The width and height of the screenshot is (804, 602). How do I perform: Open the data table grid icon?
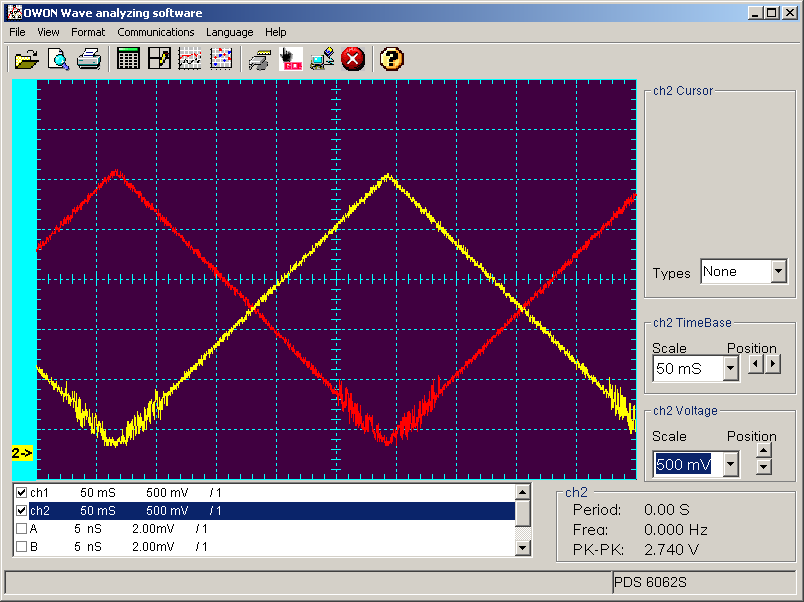[128, 59]
